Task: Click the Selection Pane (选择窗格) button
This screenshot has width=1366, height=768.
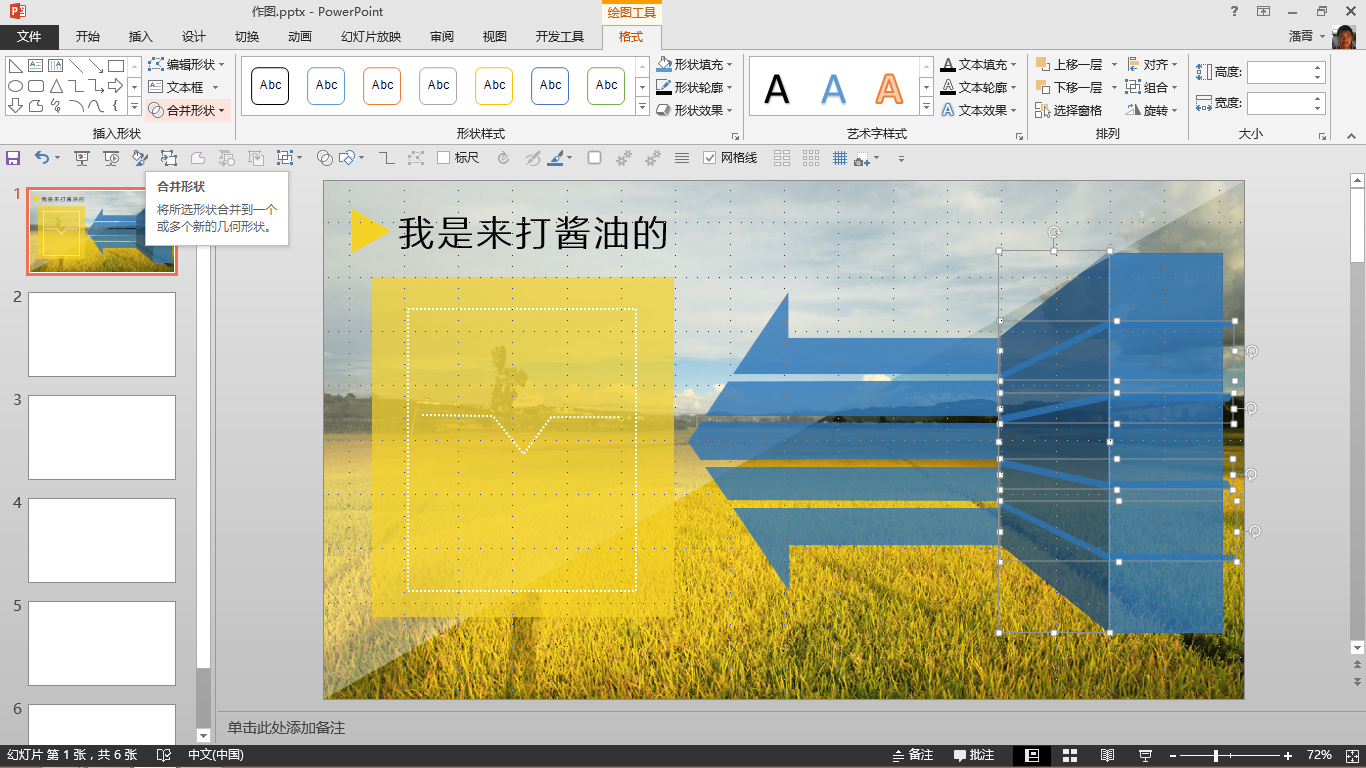Action: pos(1069,110)
